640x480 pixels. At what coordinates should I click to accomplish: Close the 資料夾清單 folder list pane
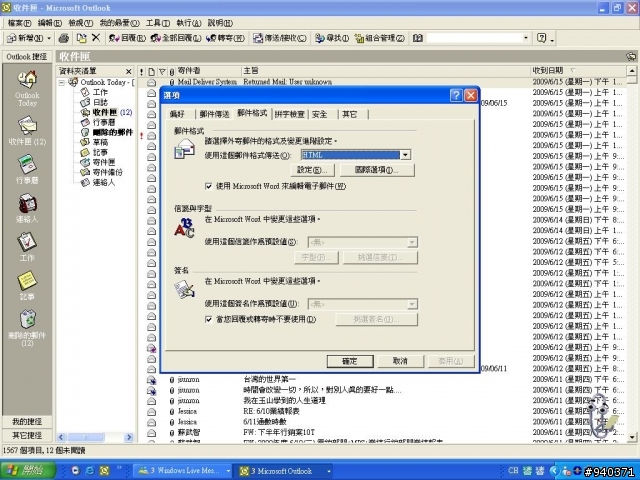[129, 71]
